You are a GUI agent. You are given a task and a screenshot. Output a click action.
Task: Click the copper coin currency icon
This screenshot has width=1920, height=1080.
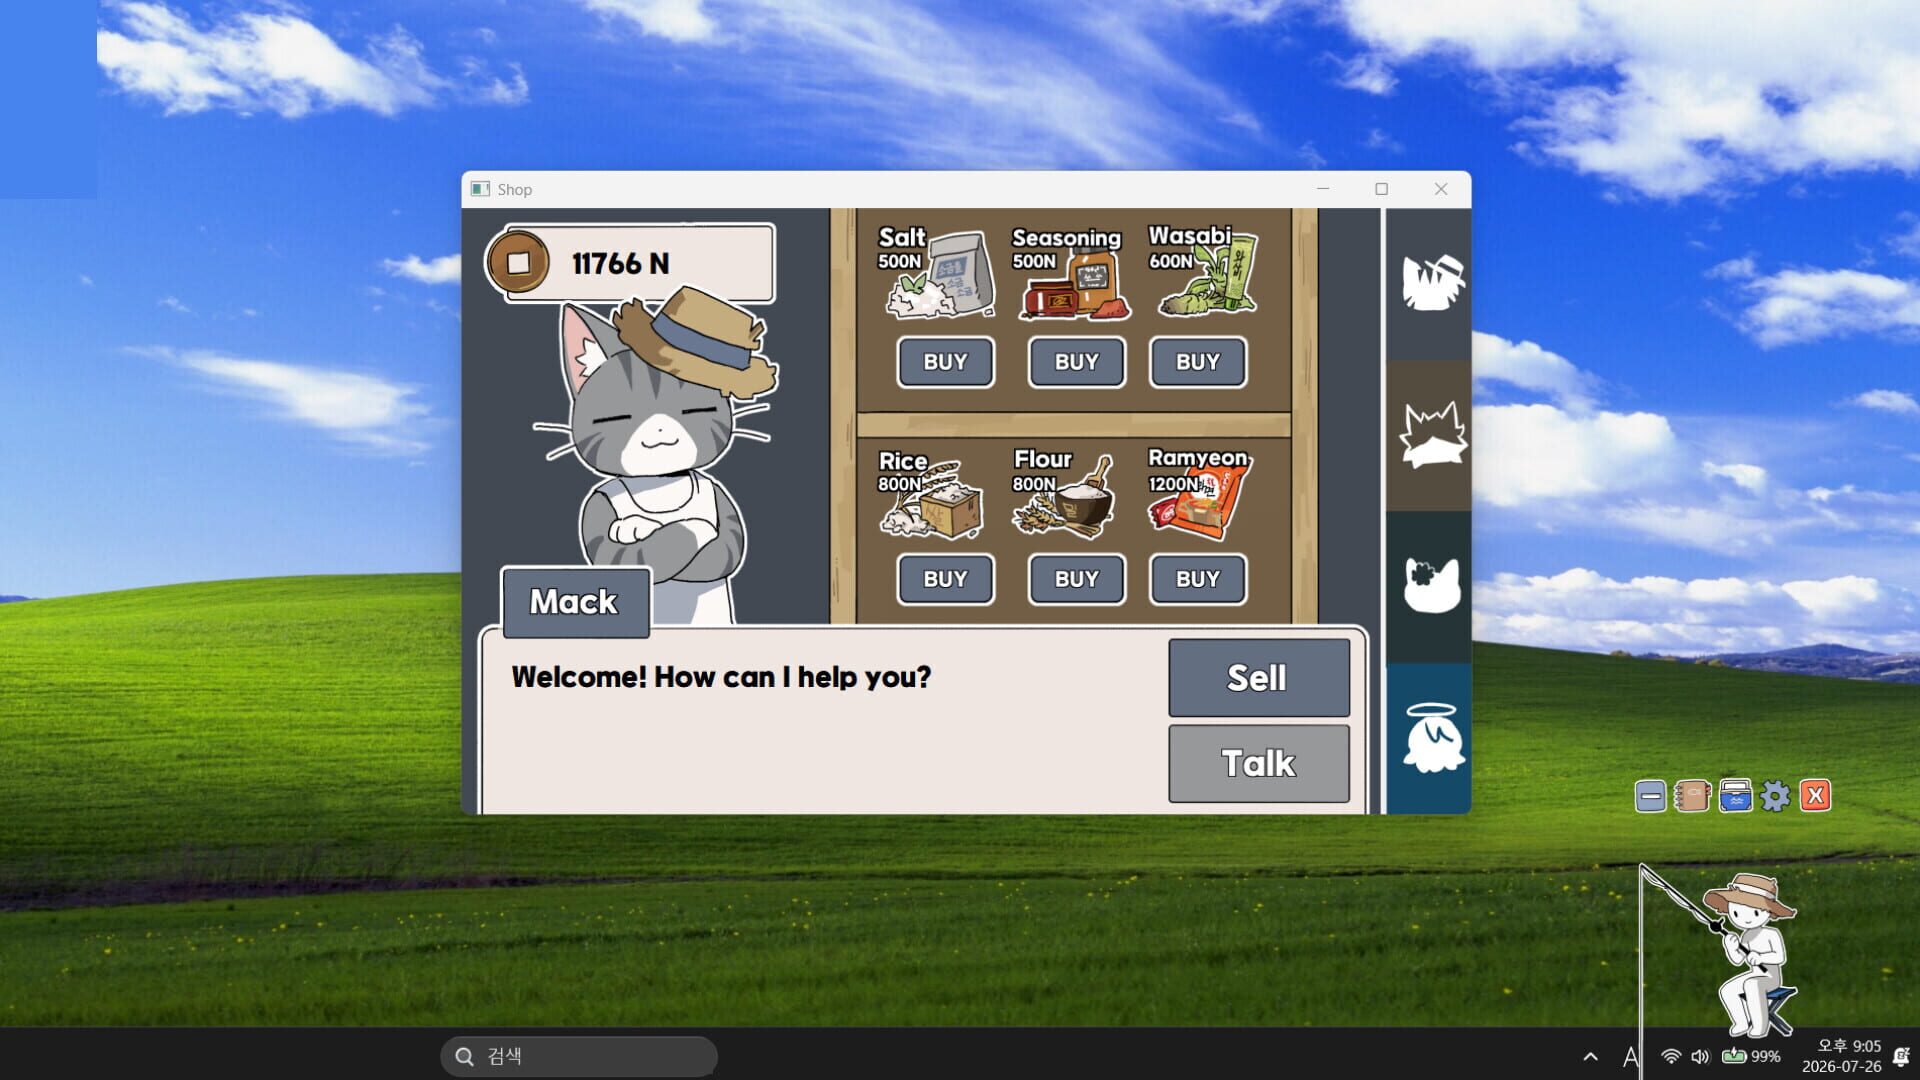tap(518, 263)
